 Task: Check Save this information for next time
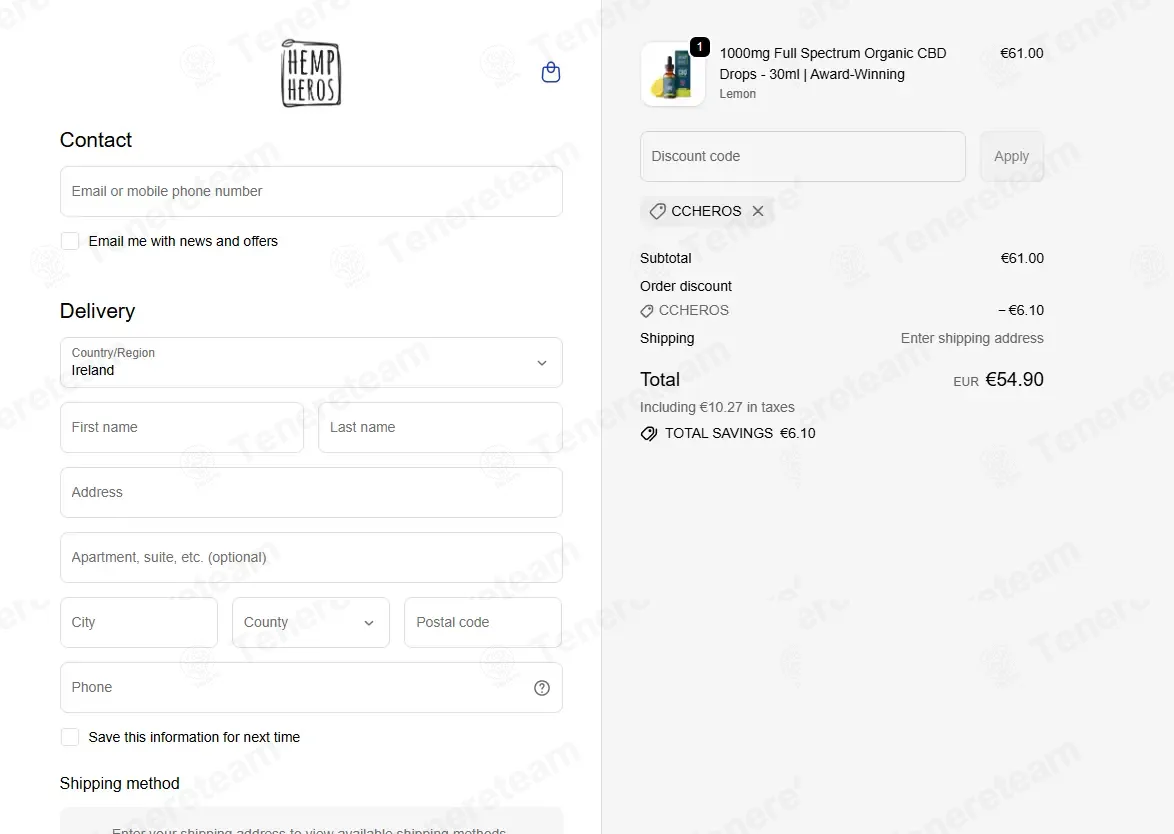[70, 737]
